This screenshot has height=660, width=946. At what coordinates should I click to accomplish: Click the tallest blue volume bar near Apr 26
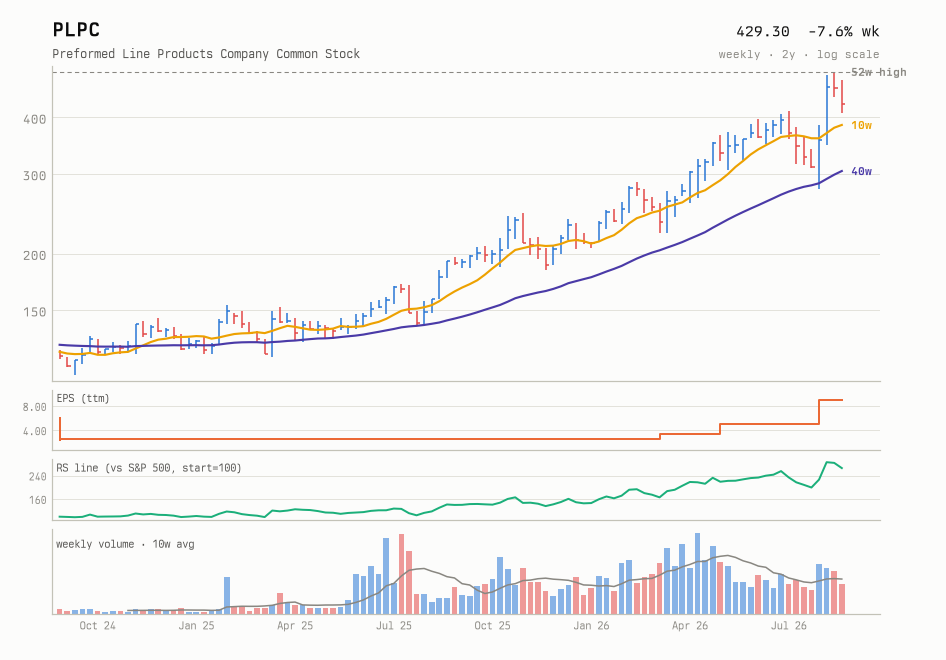tap(697, 574)
